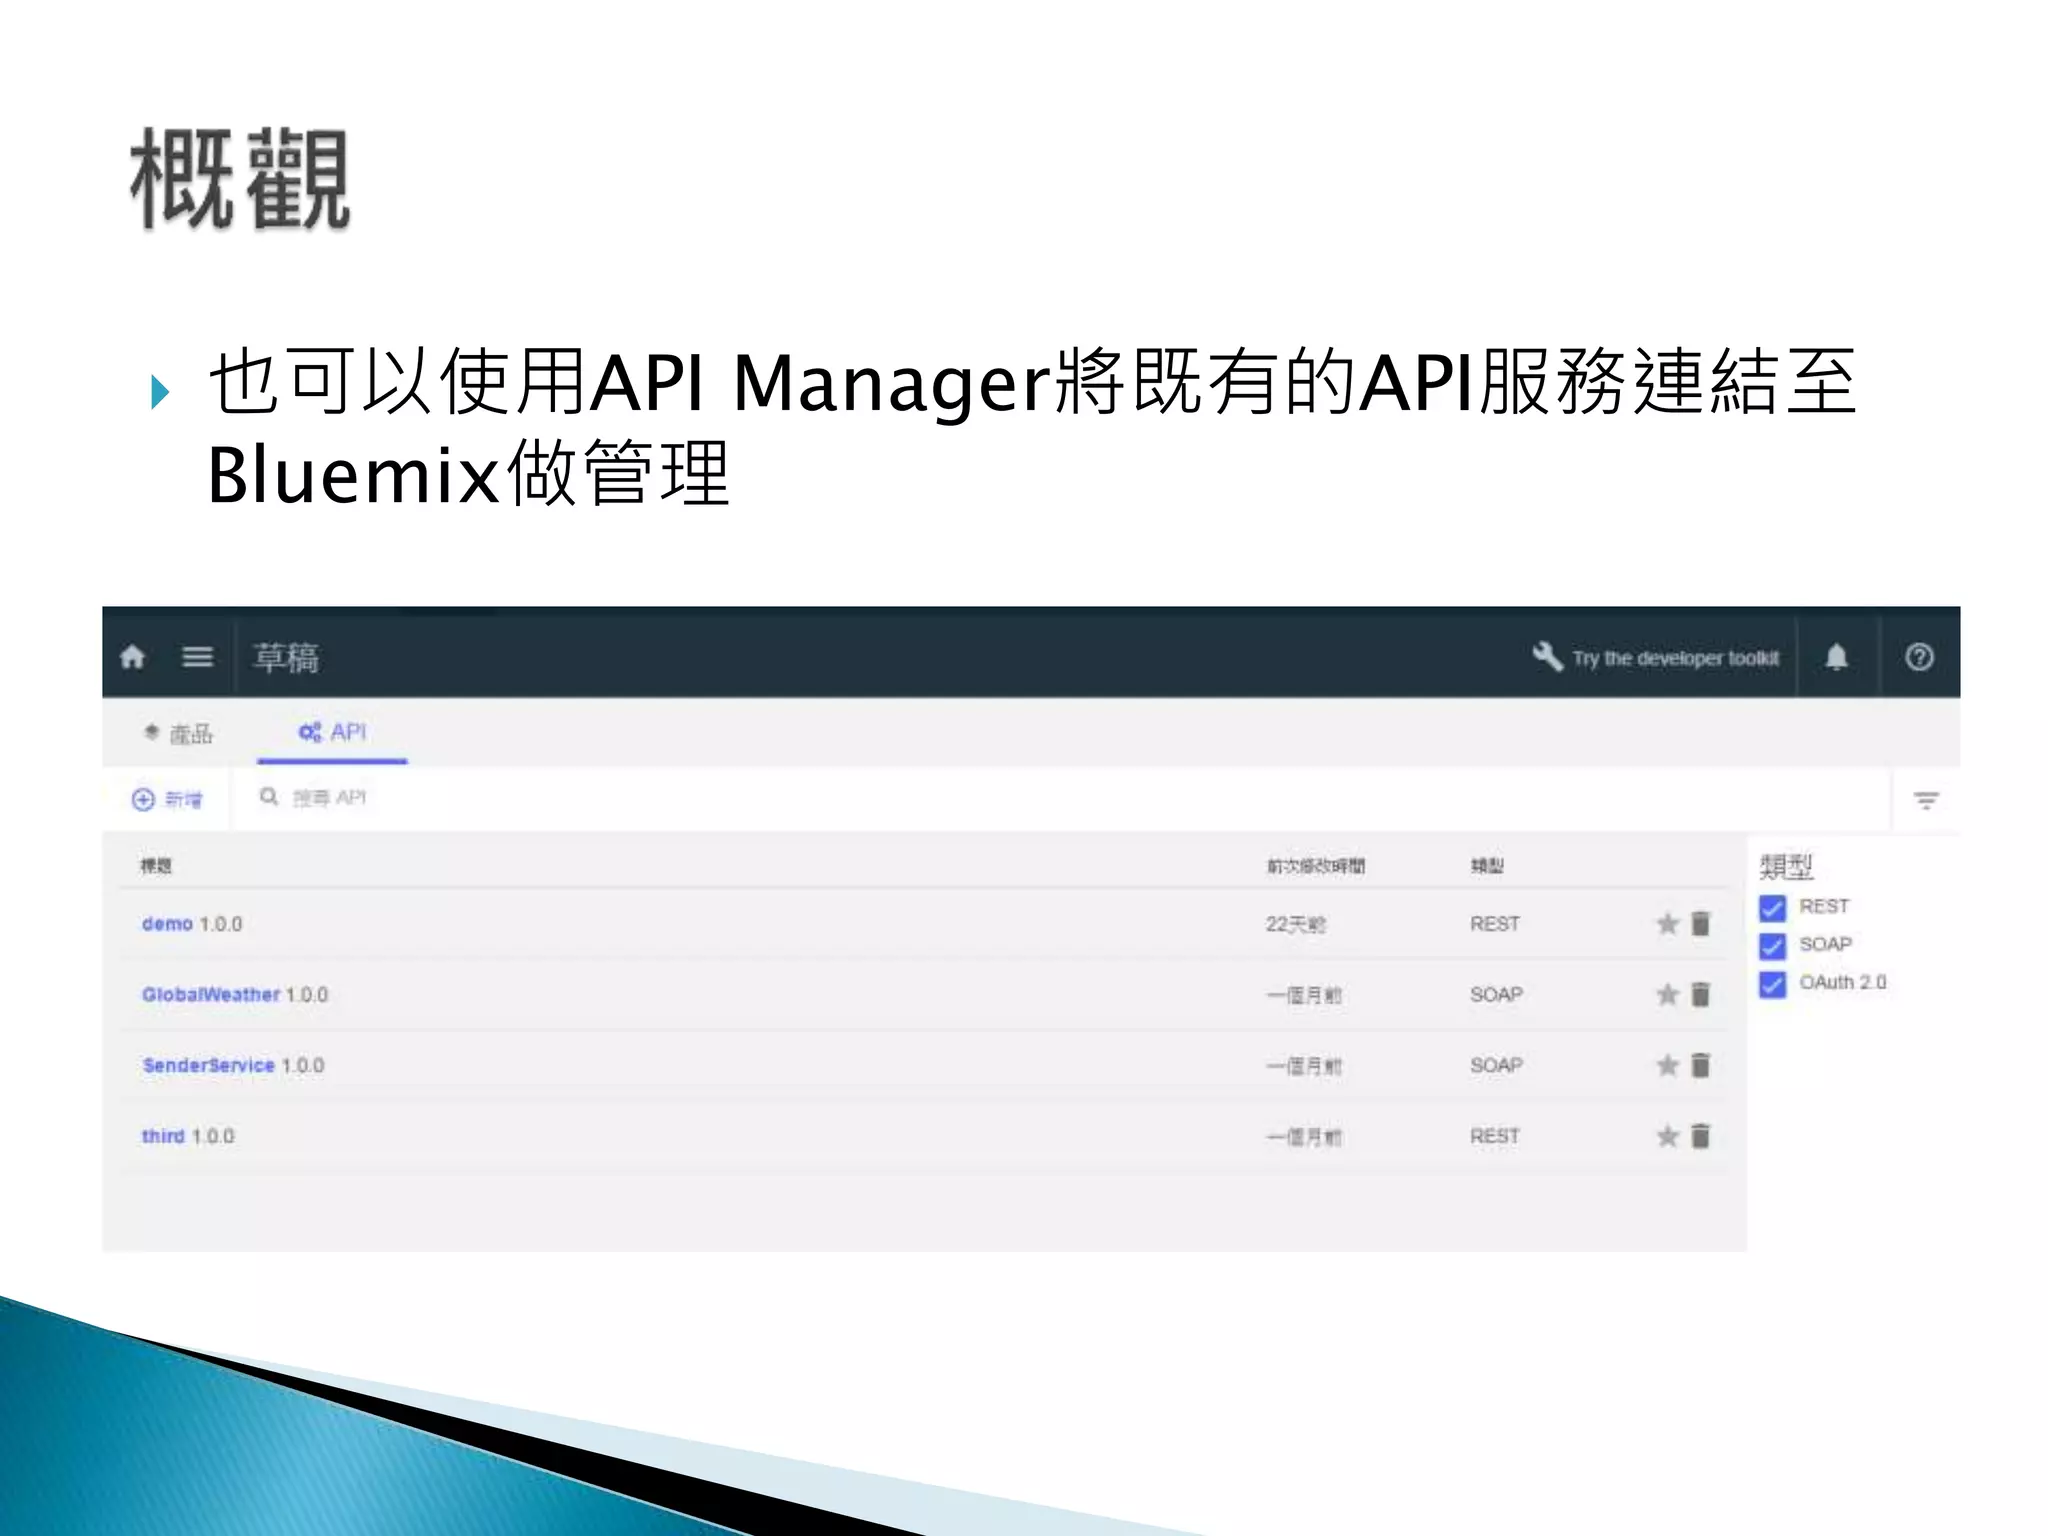This screenshot has width=2048, height=1536.
Task: Star the SenderService API row
Action: pos(1667,1065)
